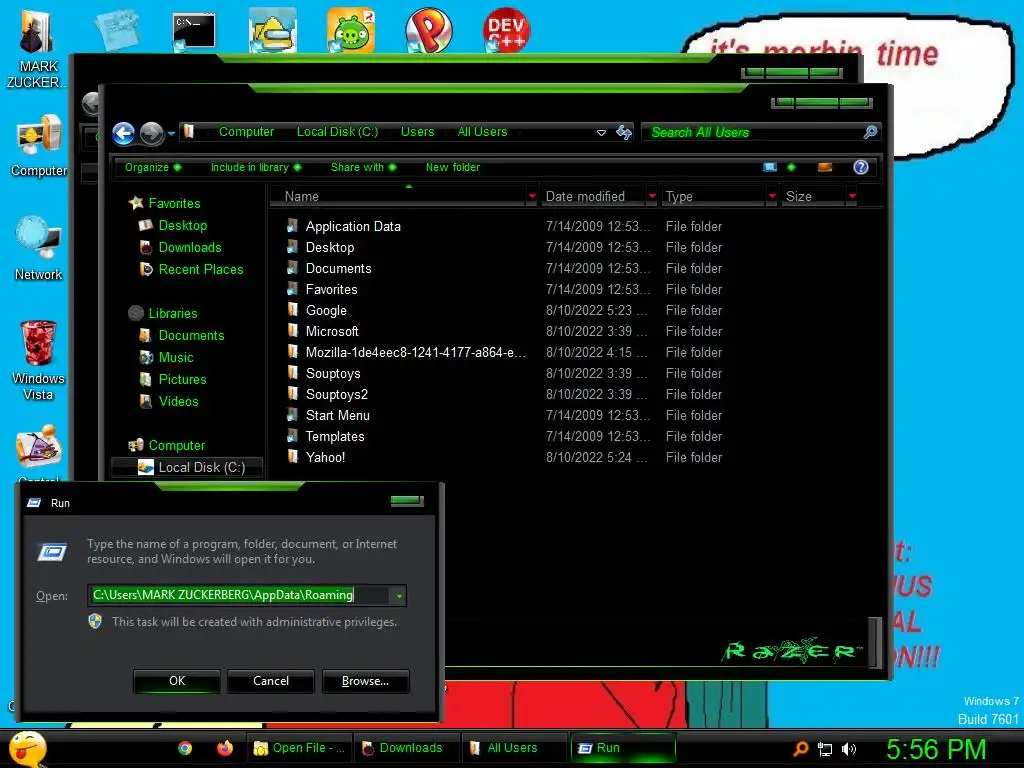Click Computer in the address breadcrumb
The height and width of the screenshot is (768, 1024).
tap(246, 132)
